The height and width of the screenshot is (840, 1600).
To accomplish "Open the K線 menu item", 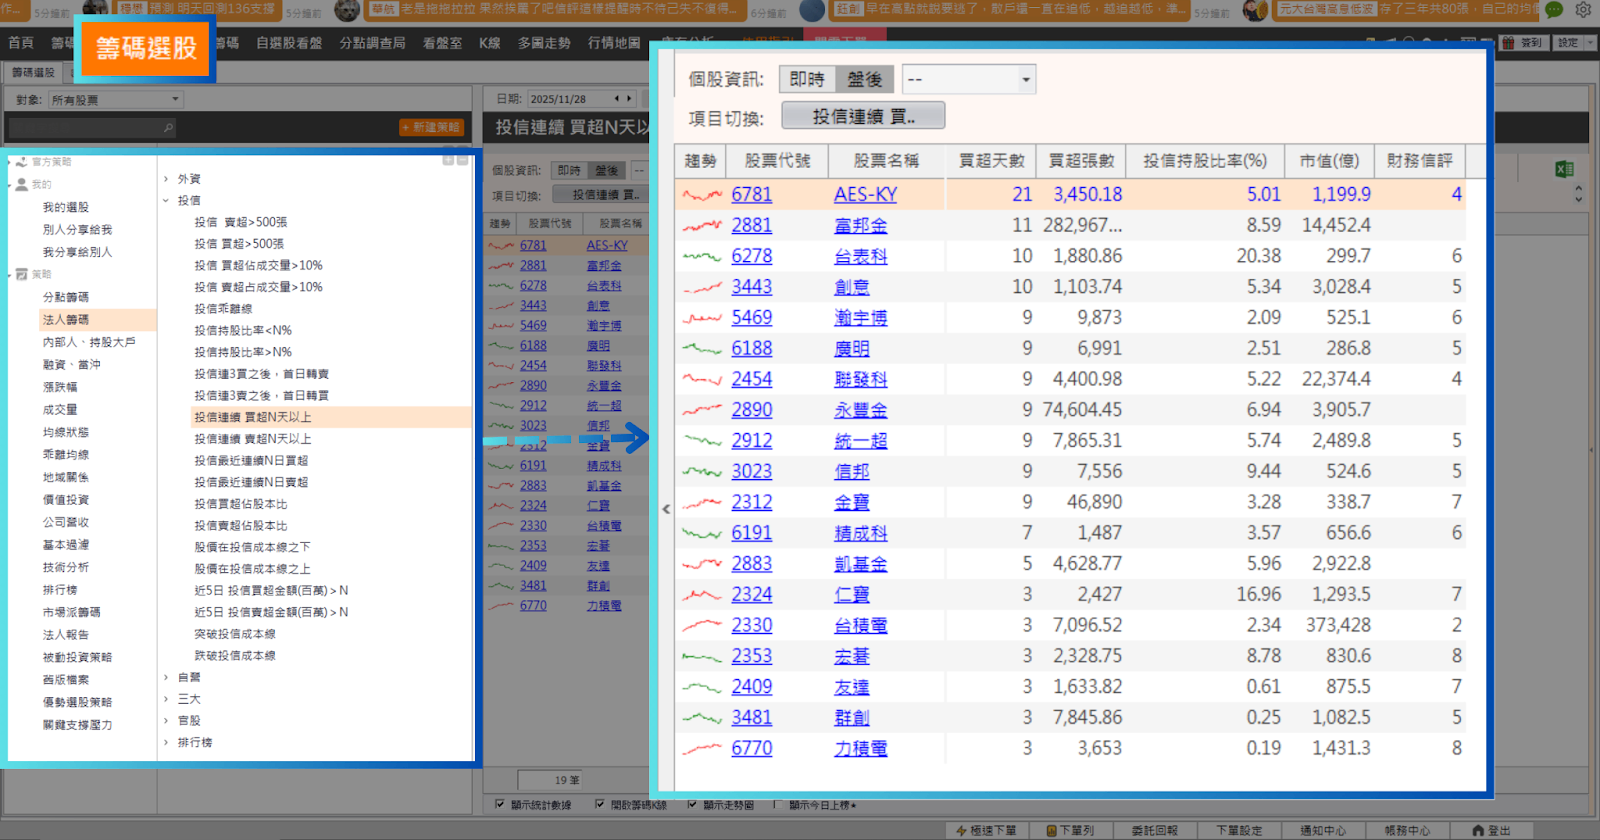I will click(x=489, y=43).
